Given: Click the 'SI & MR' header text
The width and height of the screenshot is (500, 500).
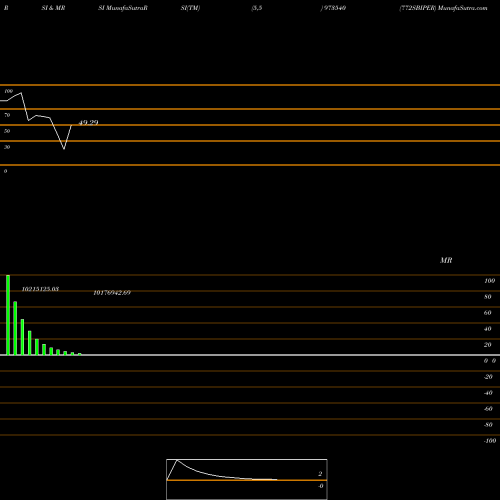Looking at the screenshot, I should [x=53, y=8].
